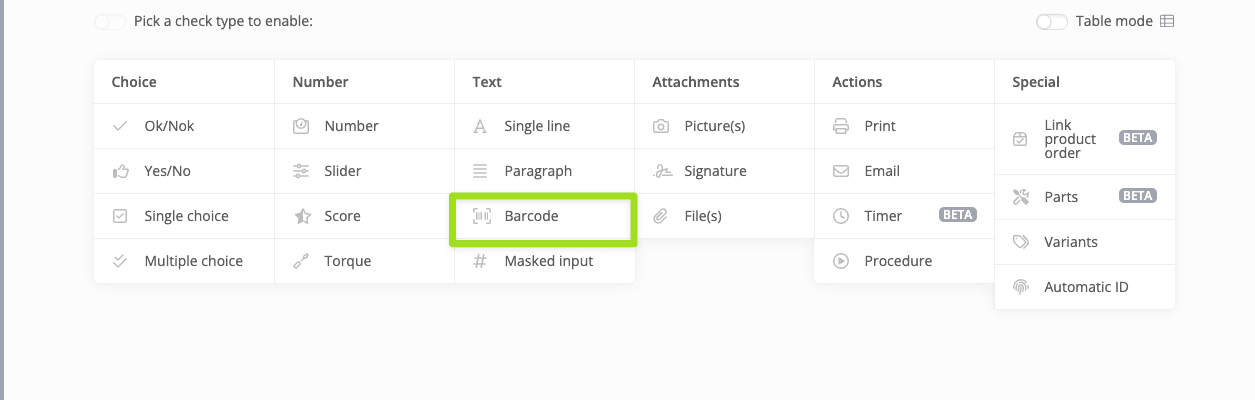This screenshot has height=400, width=1255.
Task: Select the Print printer icon
Action: (841, 126)
